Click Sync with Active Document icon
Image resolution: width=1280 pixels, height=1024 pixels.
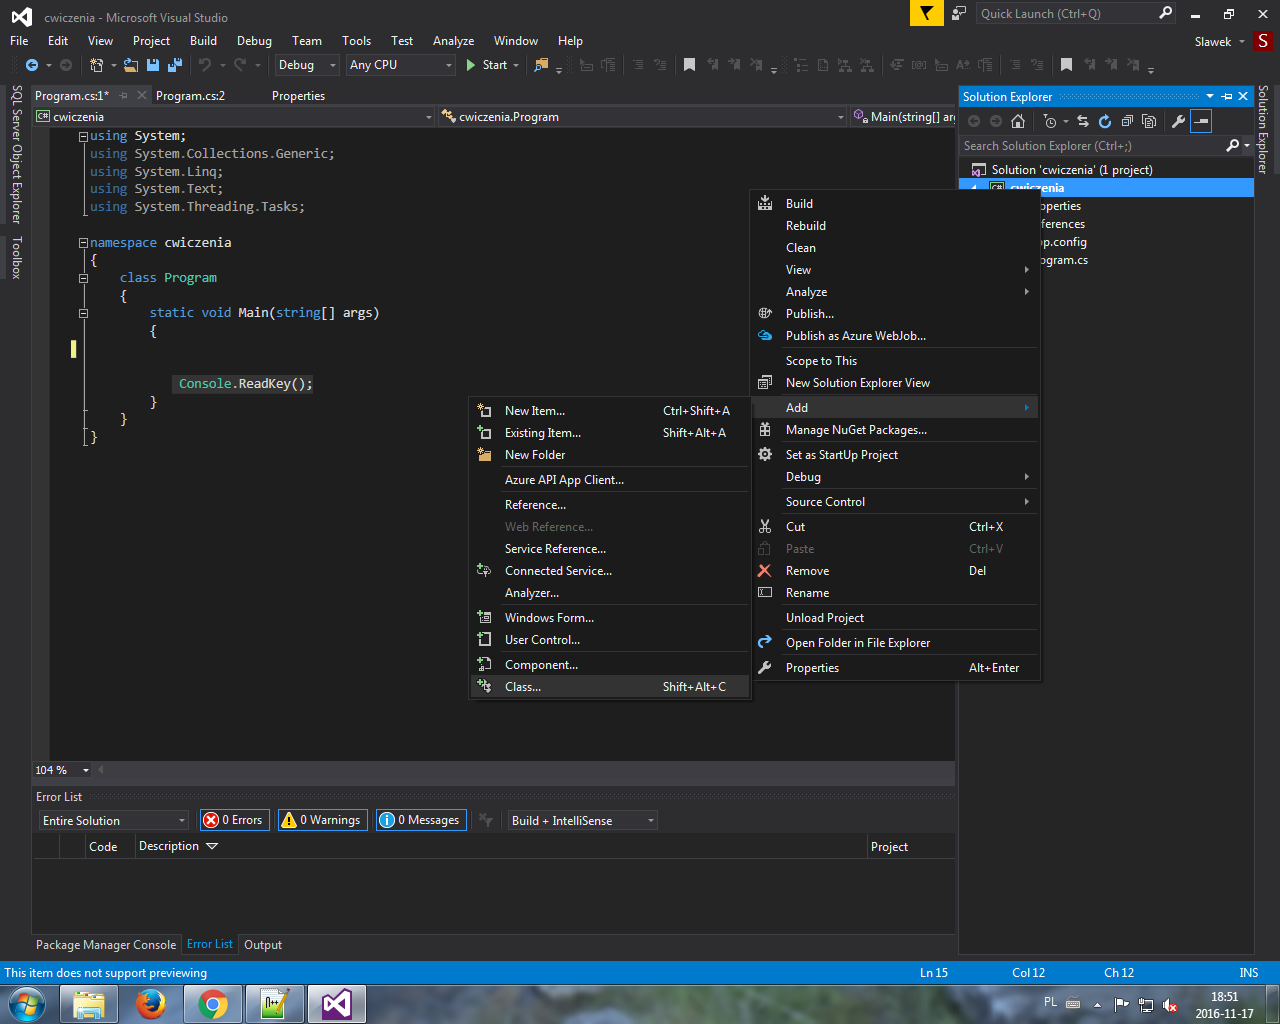pos(1083,121)
